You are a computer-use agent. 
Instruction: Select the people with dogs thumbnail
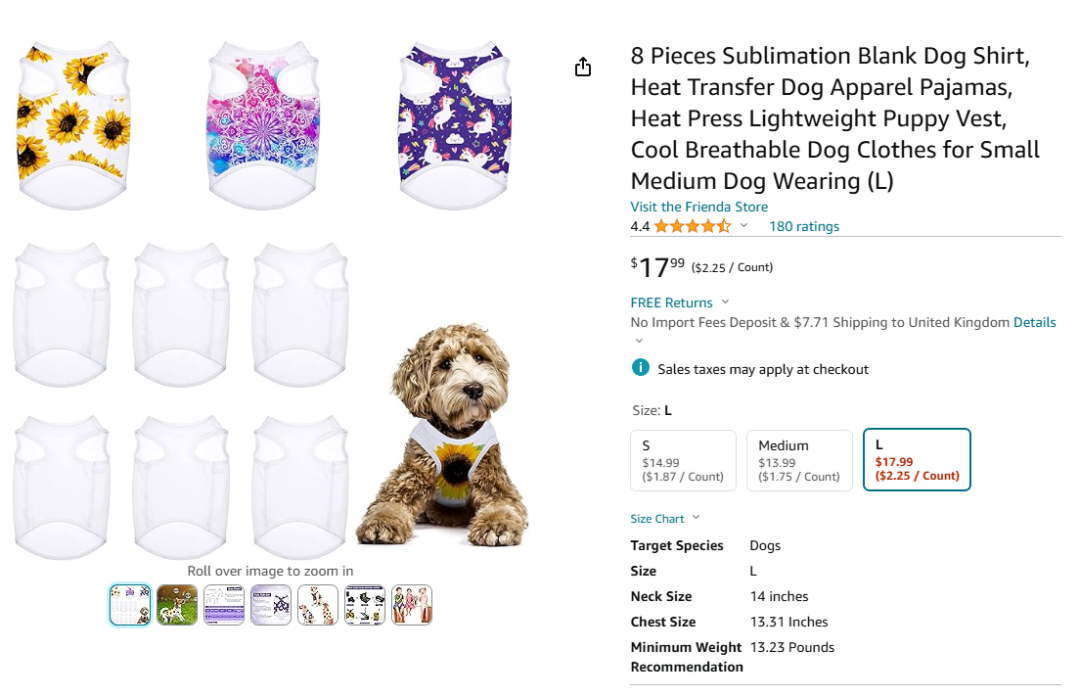pos(412,605)
